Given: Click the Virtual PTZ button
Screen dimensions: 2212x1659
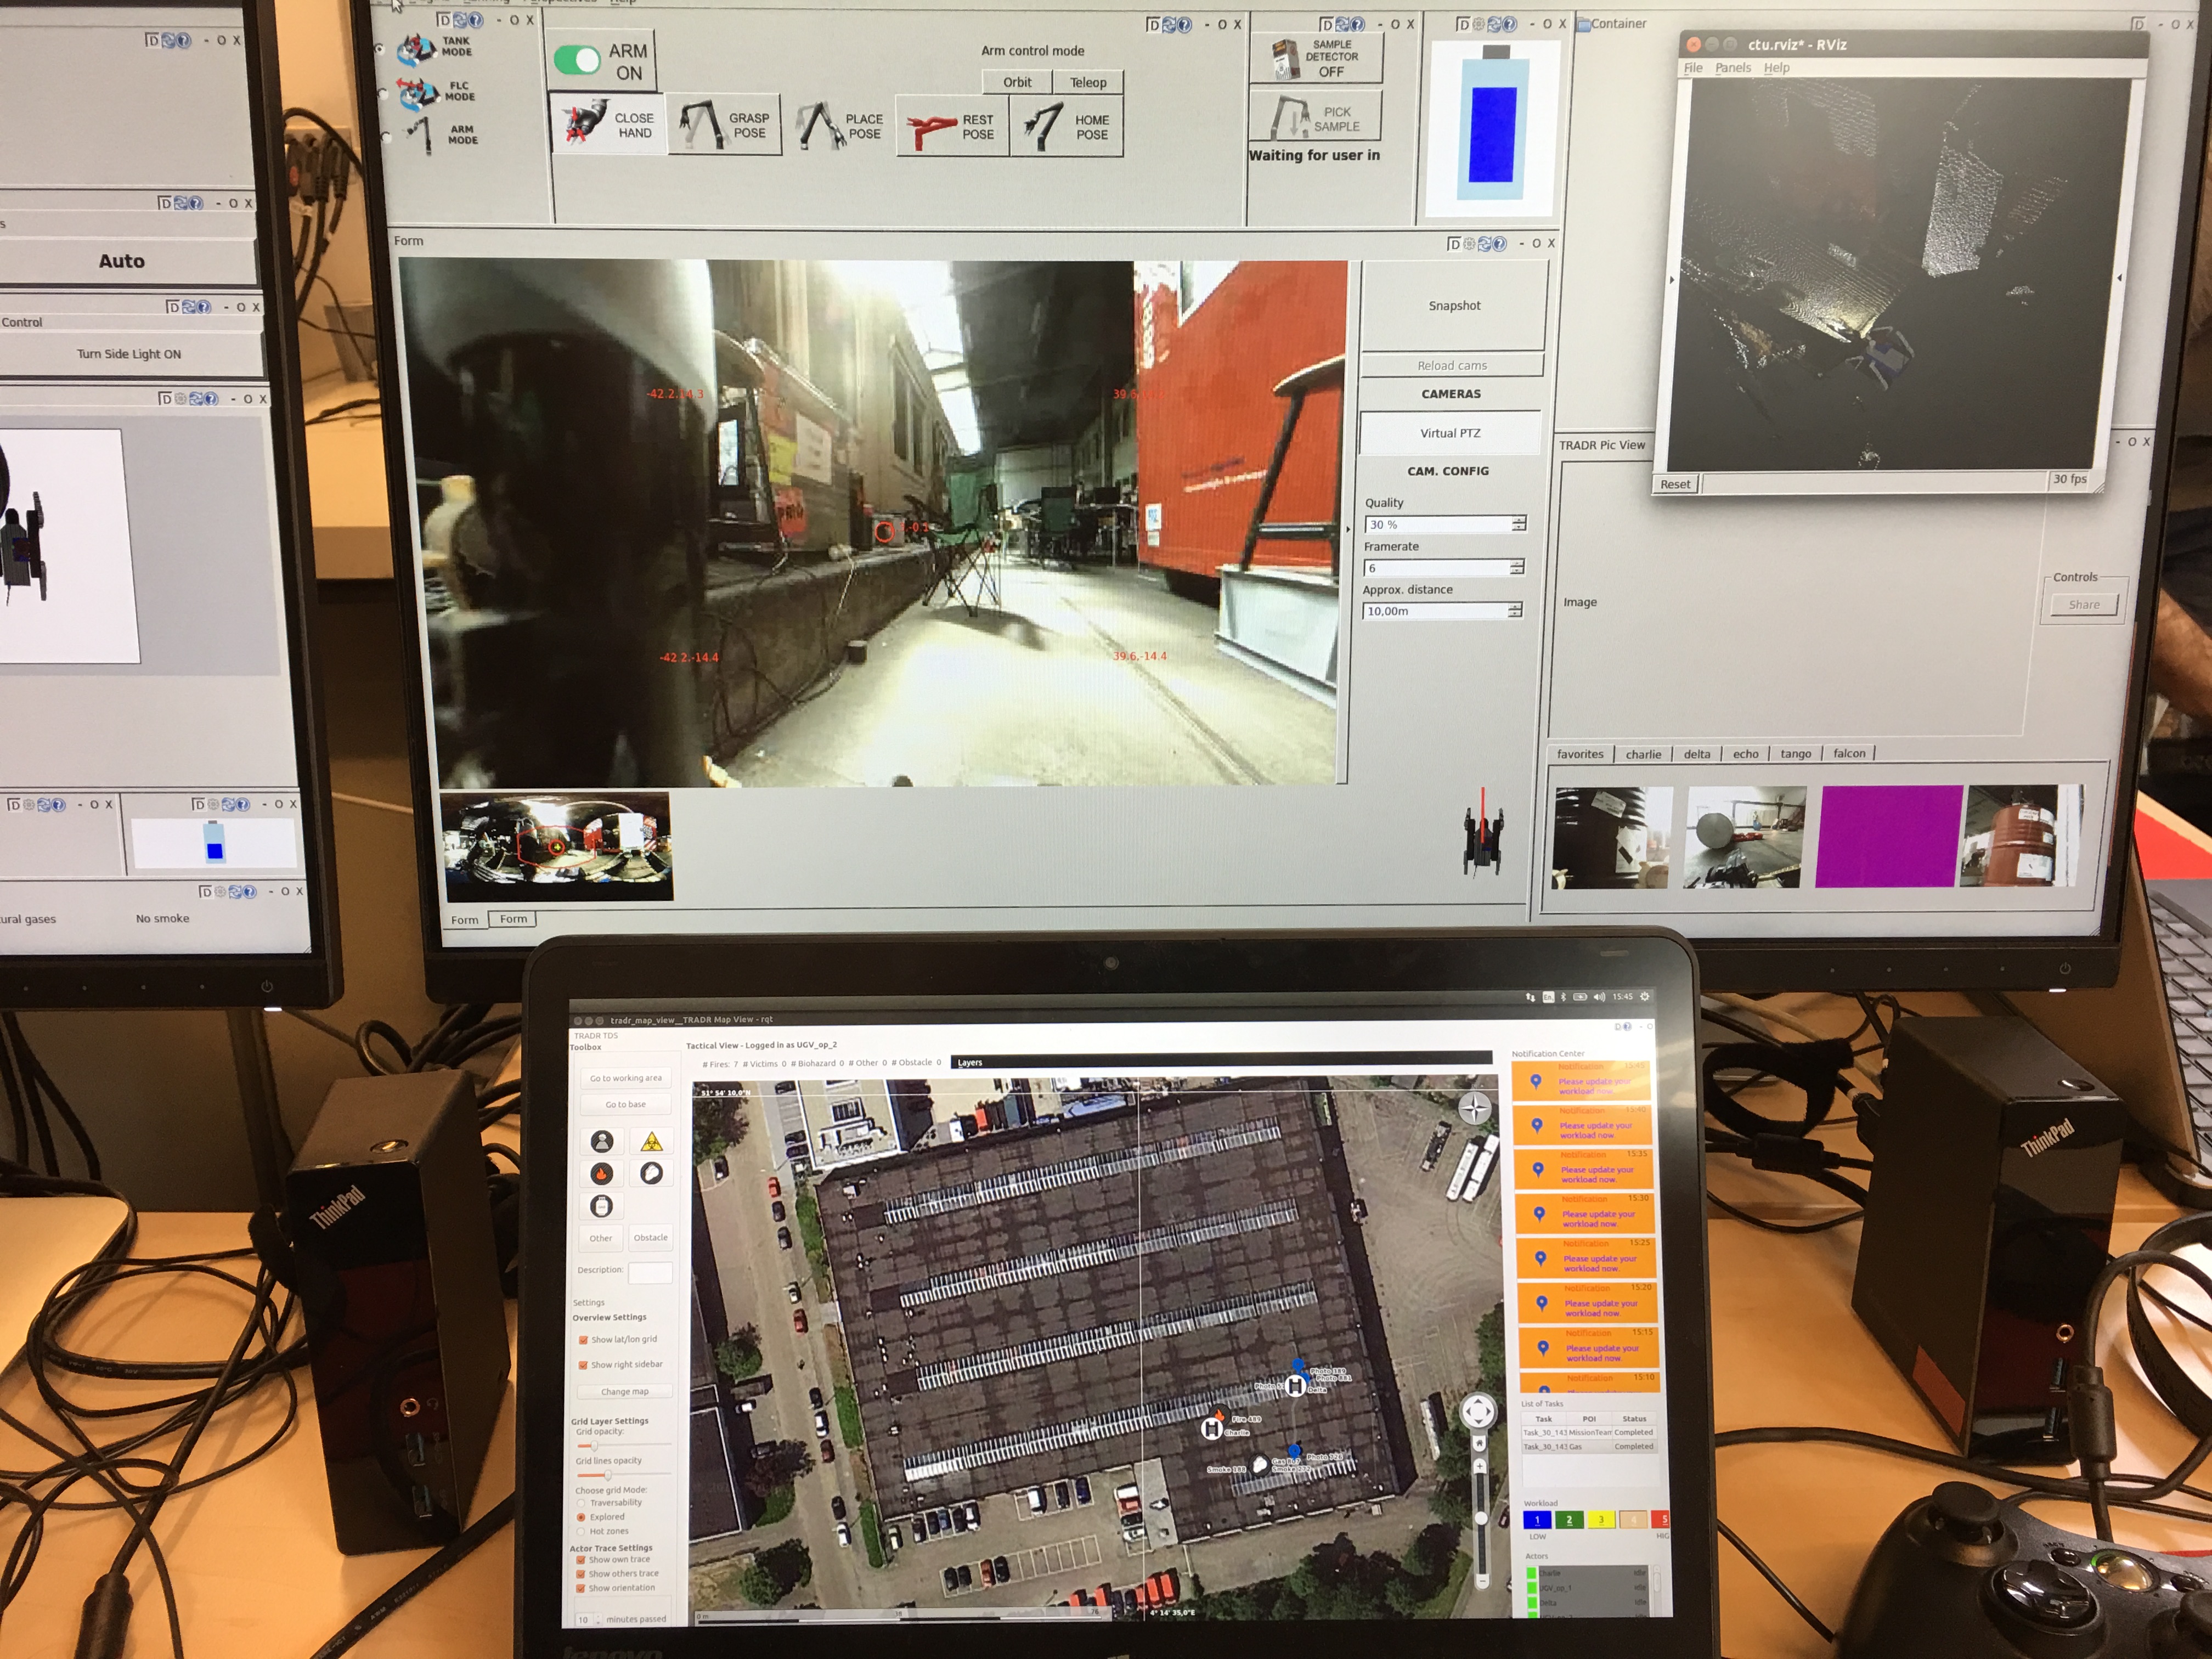Looking at the screenshot, I should (1450, 433).
